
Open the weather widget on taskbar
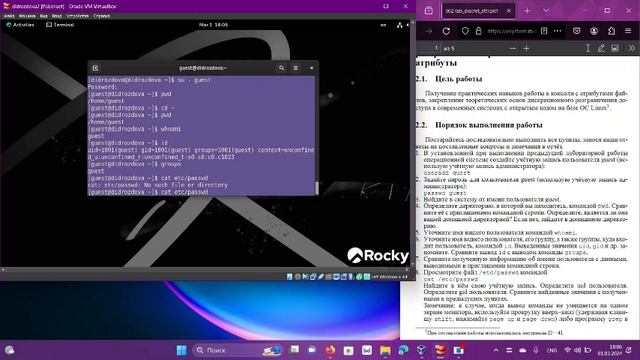click(x=9, y=350)
